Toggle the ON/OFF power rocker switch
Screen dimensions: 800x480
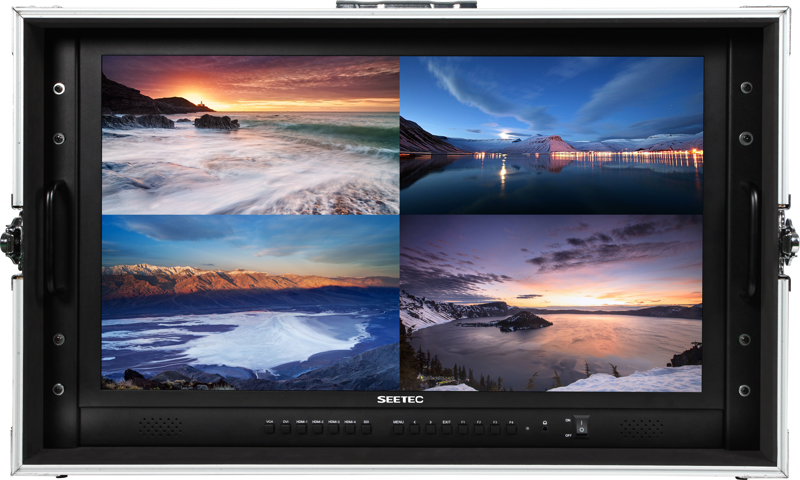581,426
